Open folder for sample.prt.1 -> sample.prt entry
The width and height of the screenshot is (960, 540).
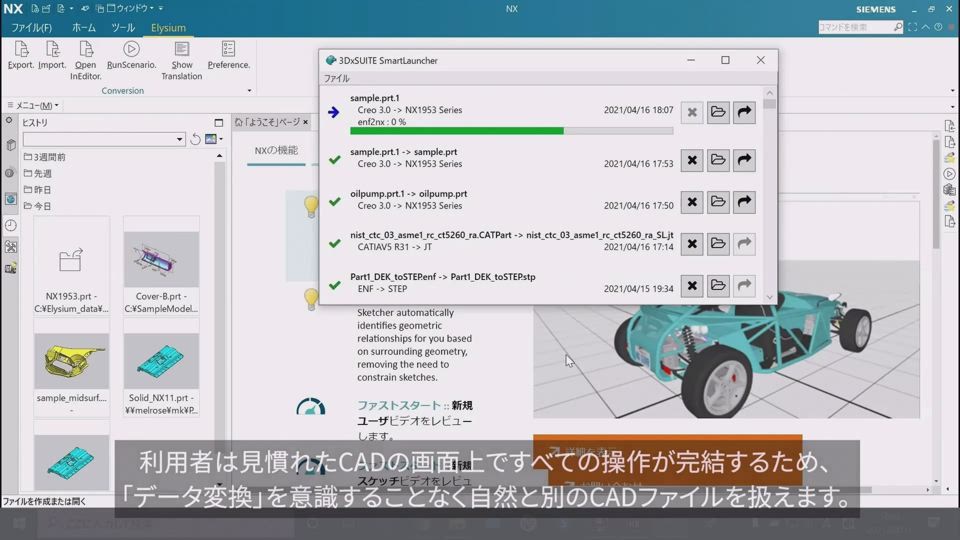click(x=718, y=160)
